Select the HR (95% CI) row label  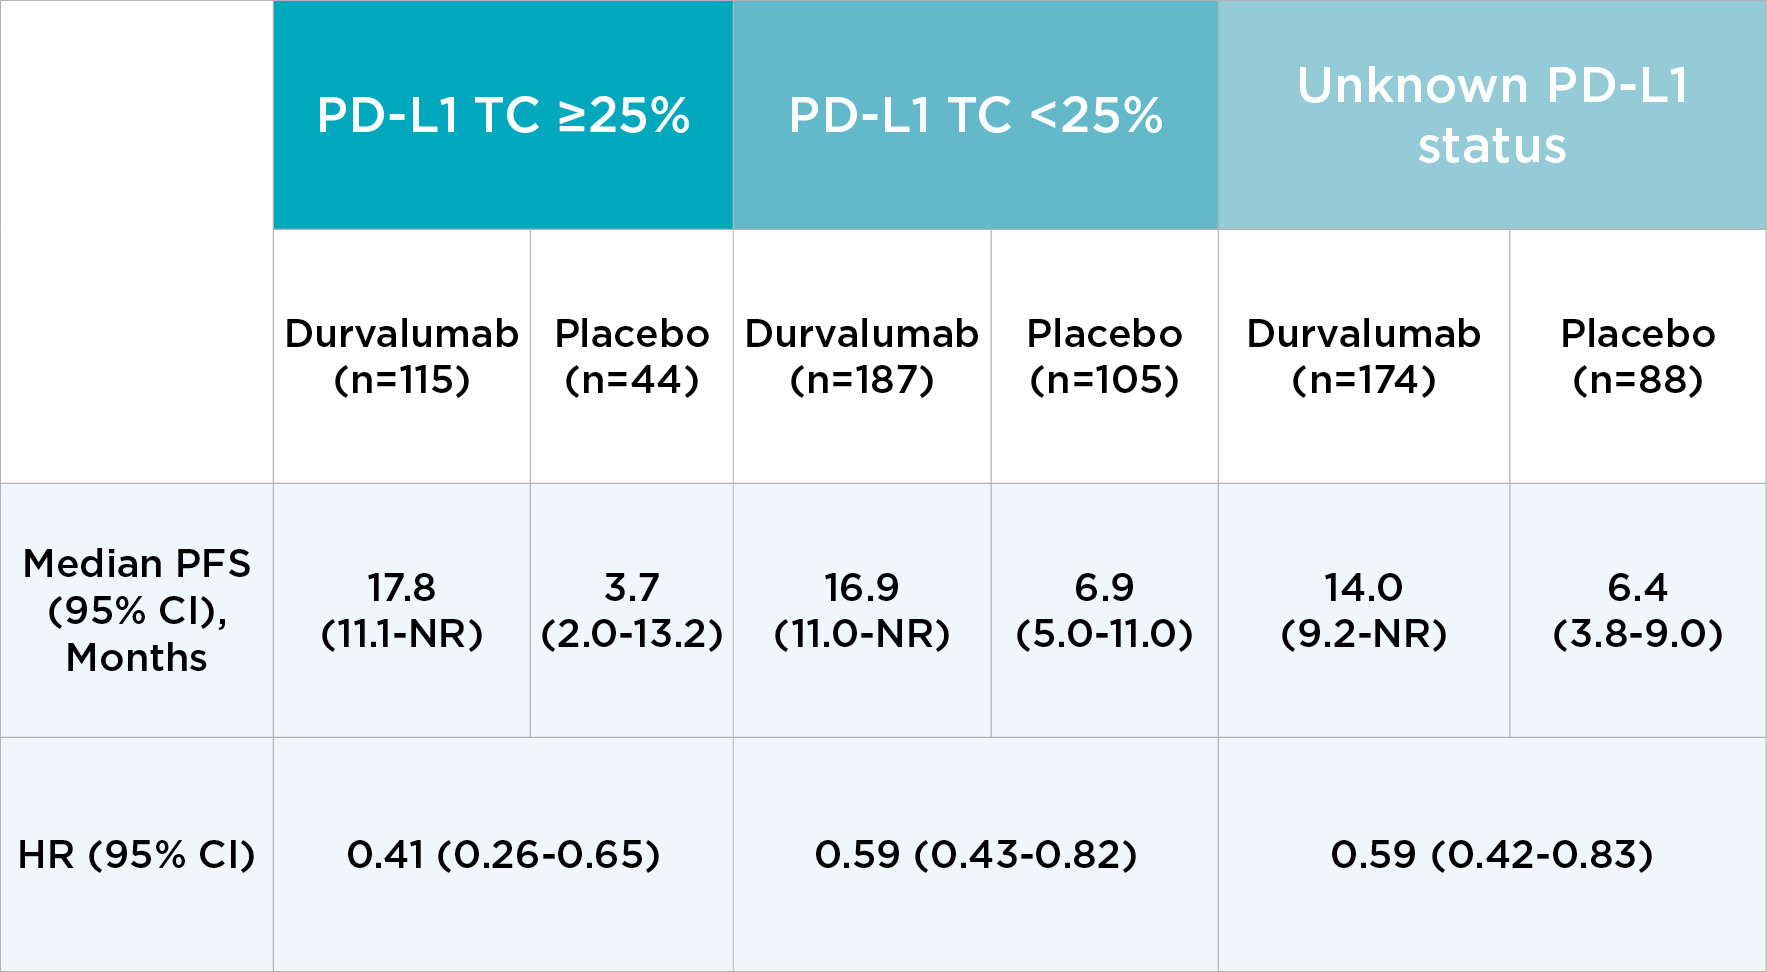[x=137, y=855]
